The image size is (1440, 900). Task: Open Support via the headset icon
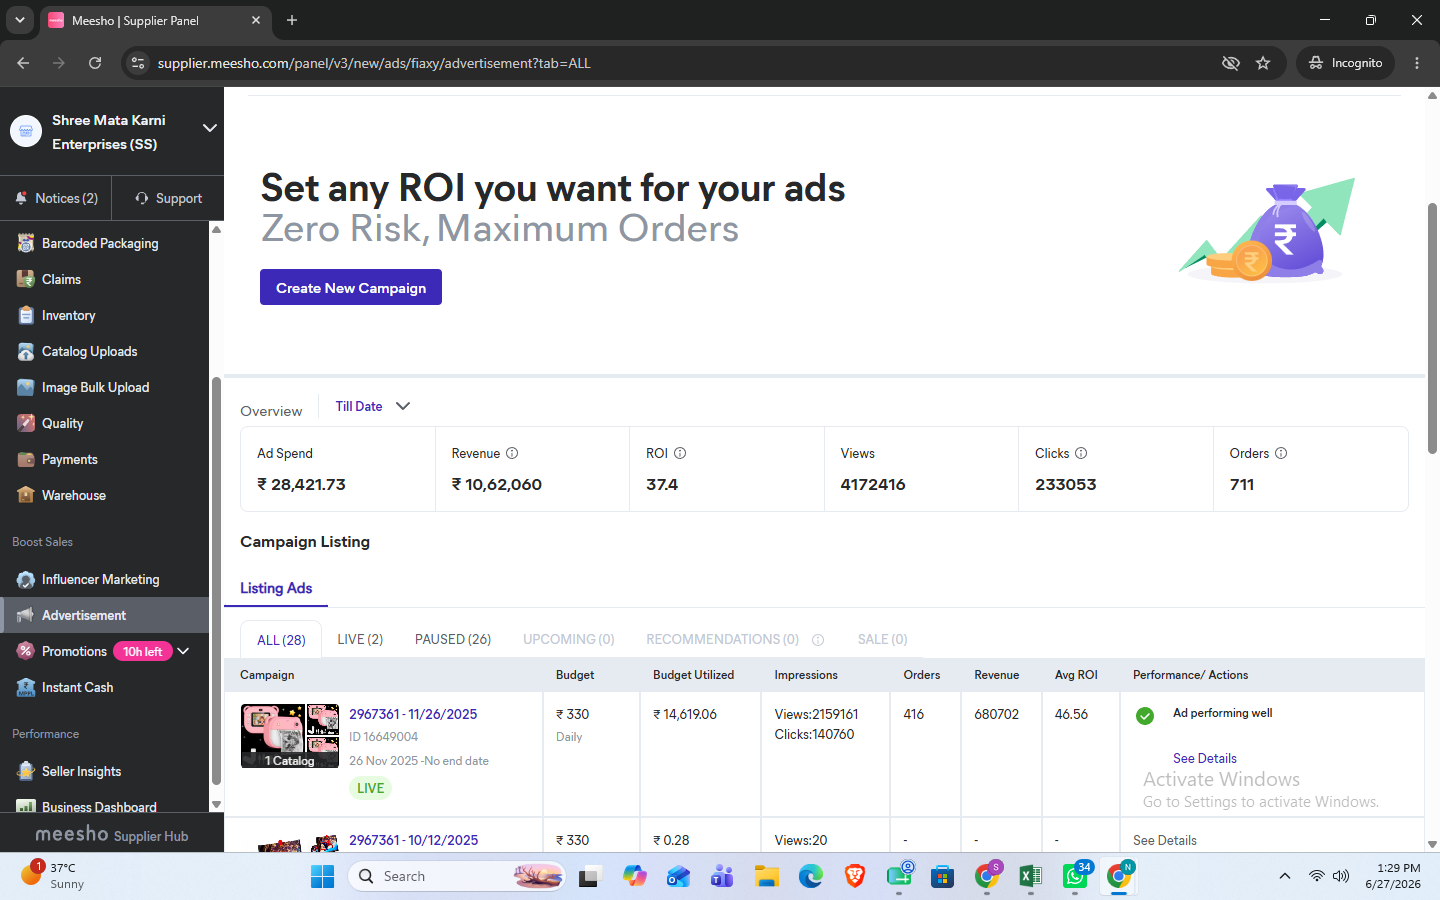[142, 198]
